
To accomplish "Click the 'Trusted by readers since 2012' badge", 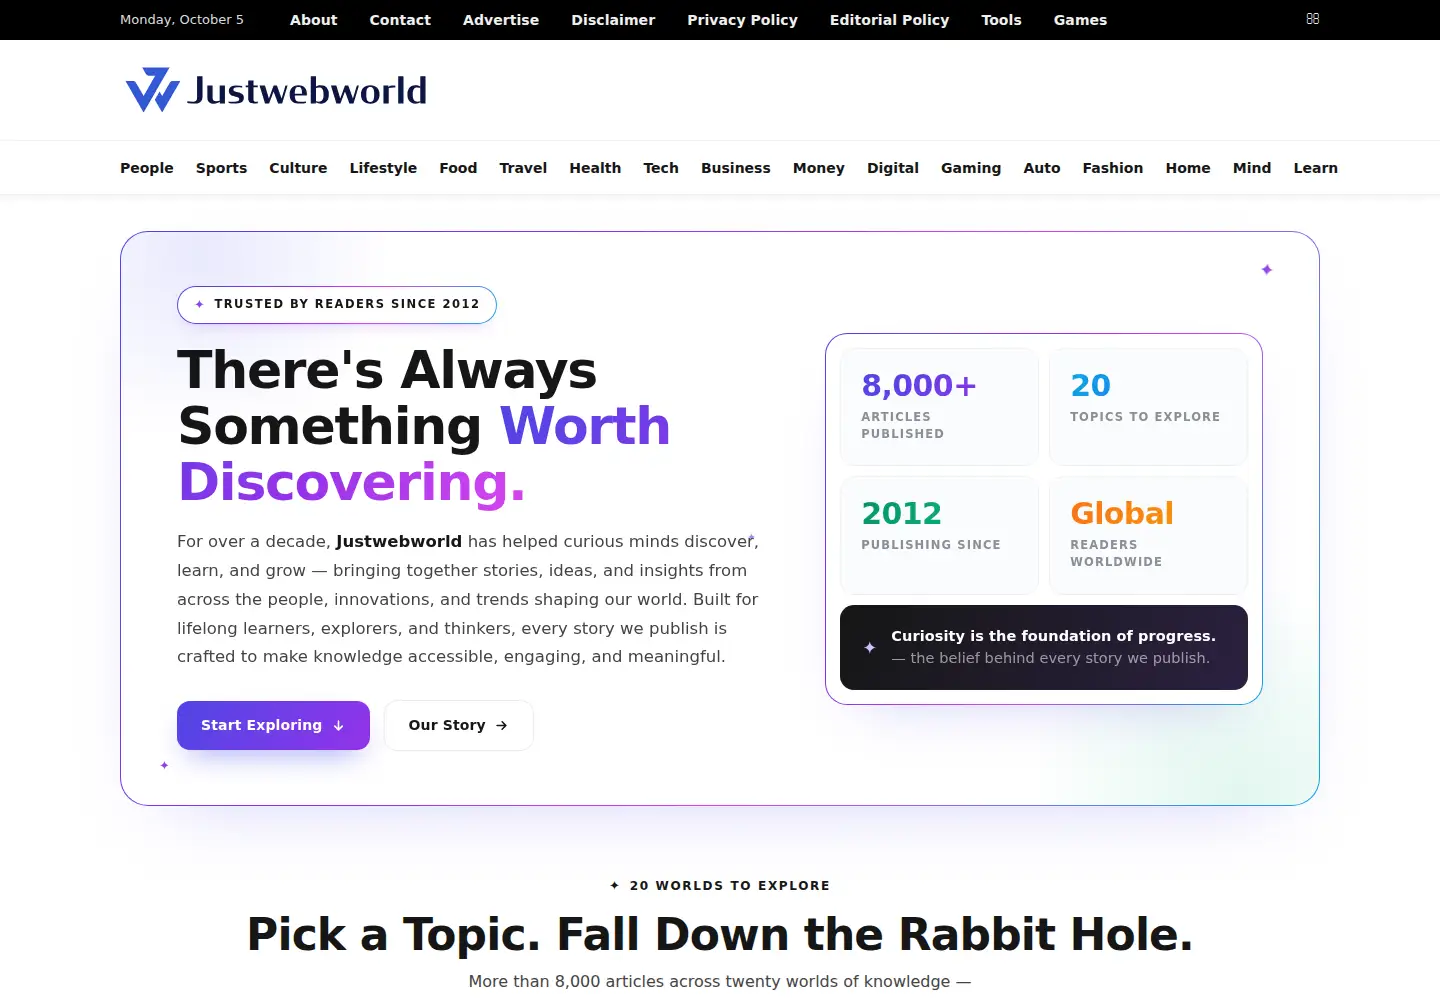I will [337, 304].
